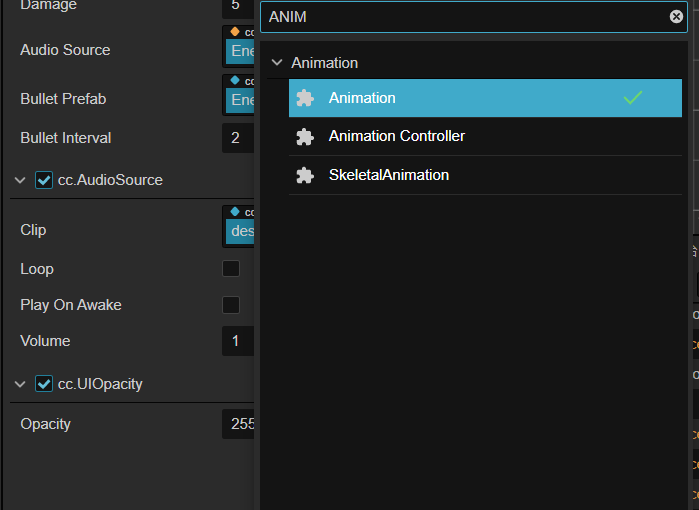This screenshot has height=510, width=699.
Task: Click the Volume value field
Action: 237,341
